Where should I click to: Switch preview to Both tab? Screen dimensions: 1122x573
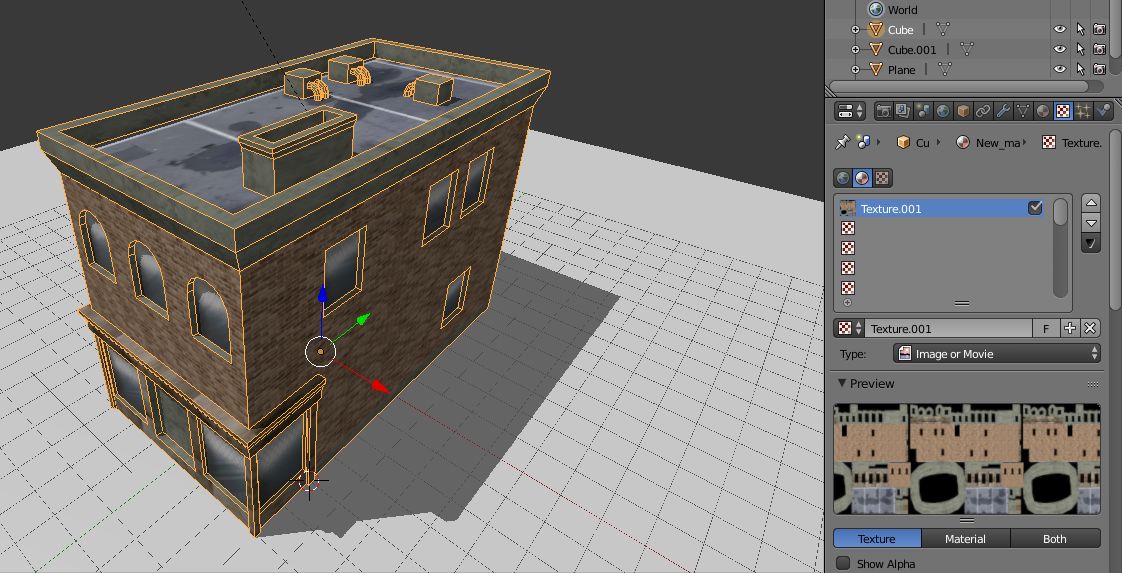coord(1055,539)
